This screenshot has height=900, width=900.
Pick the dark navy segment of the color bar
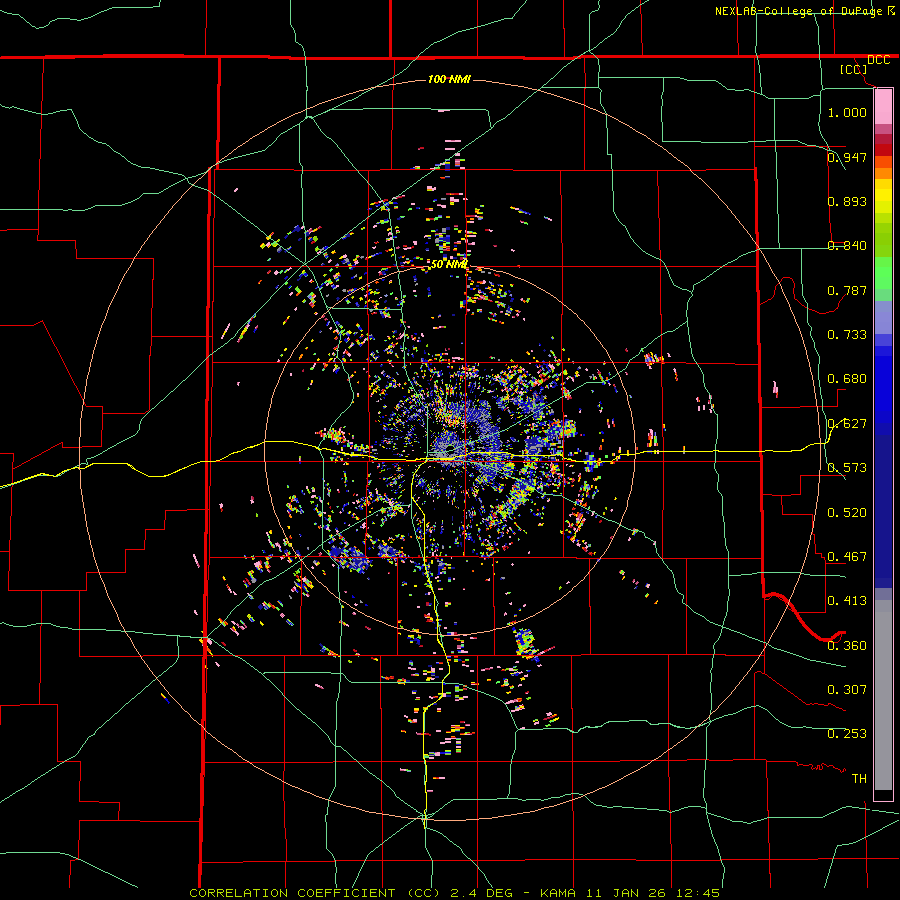883,511
